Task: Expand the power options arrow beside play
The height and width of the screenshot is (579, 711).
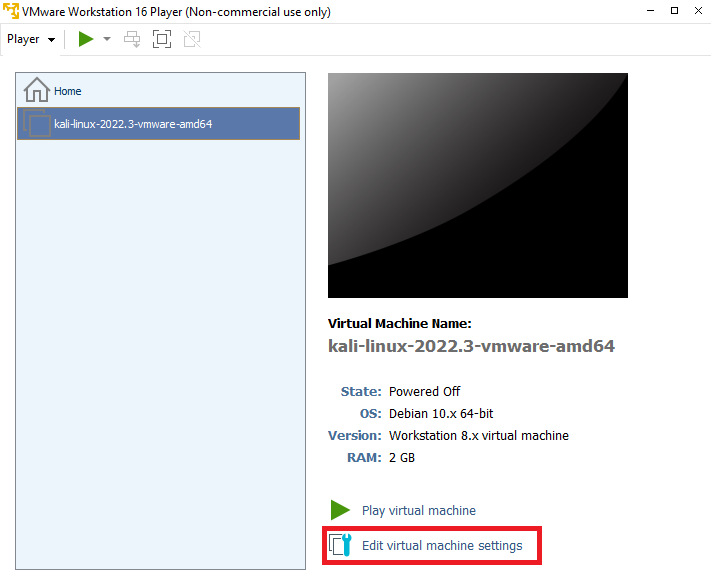Action: click(107, 39)
